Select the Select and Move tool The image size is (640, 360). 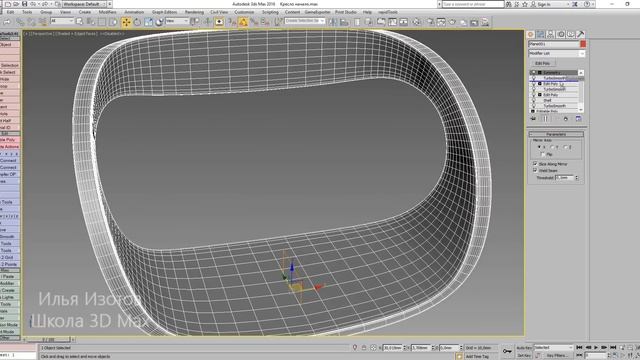coord(126,22)
